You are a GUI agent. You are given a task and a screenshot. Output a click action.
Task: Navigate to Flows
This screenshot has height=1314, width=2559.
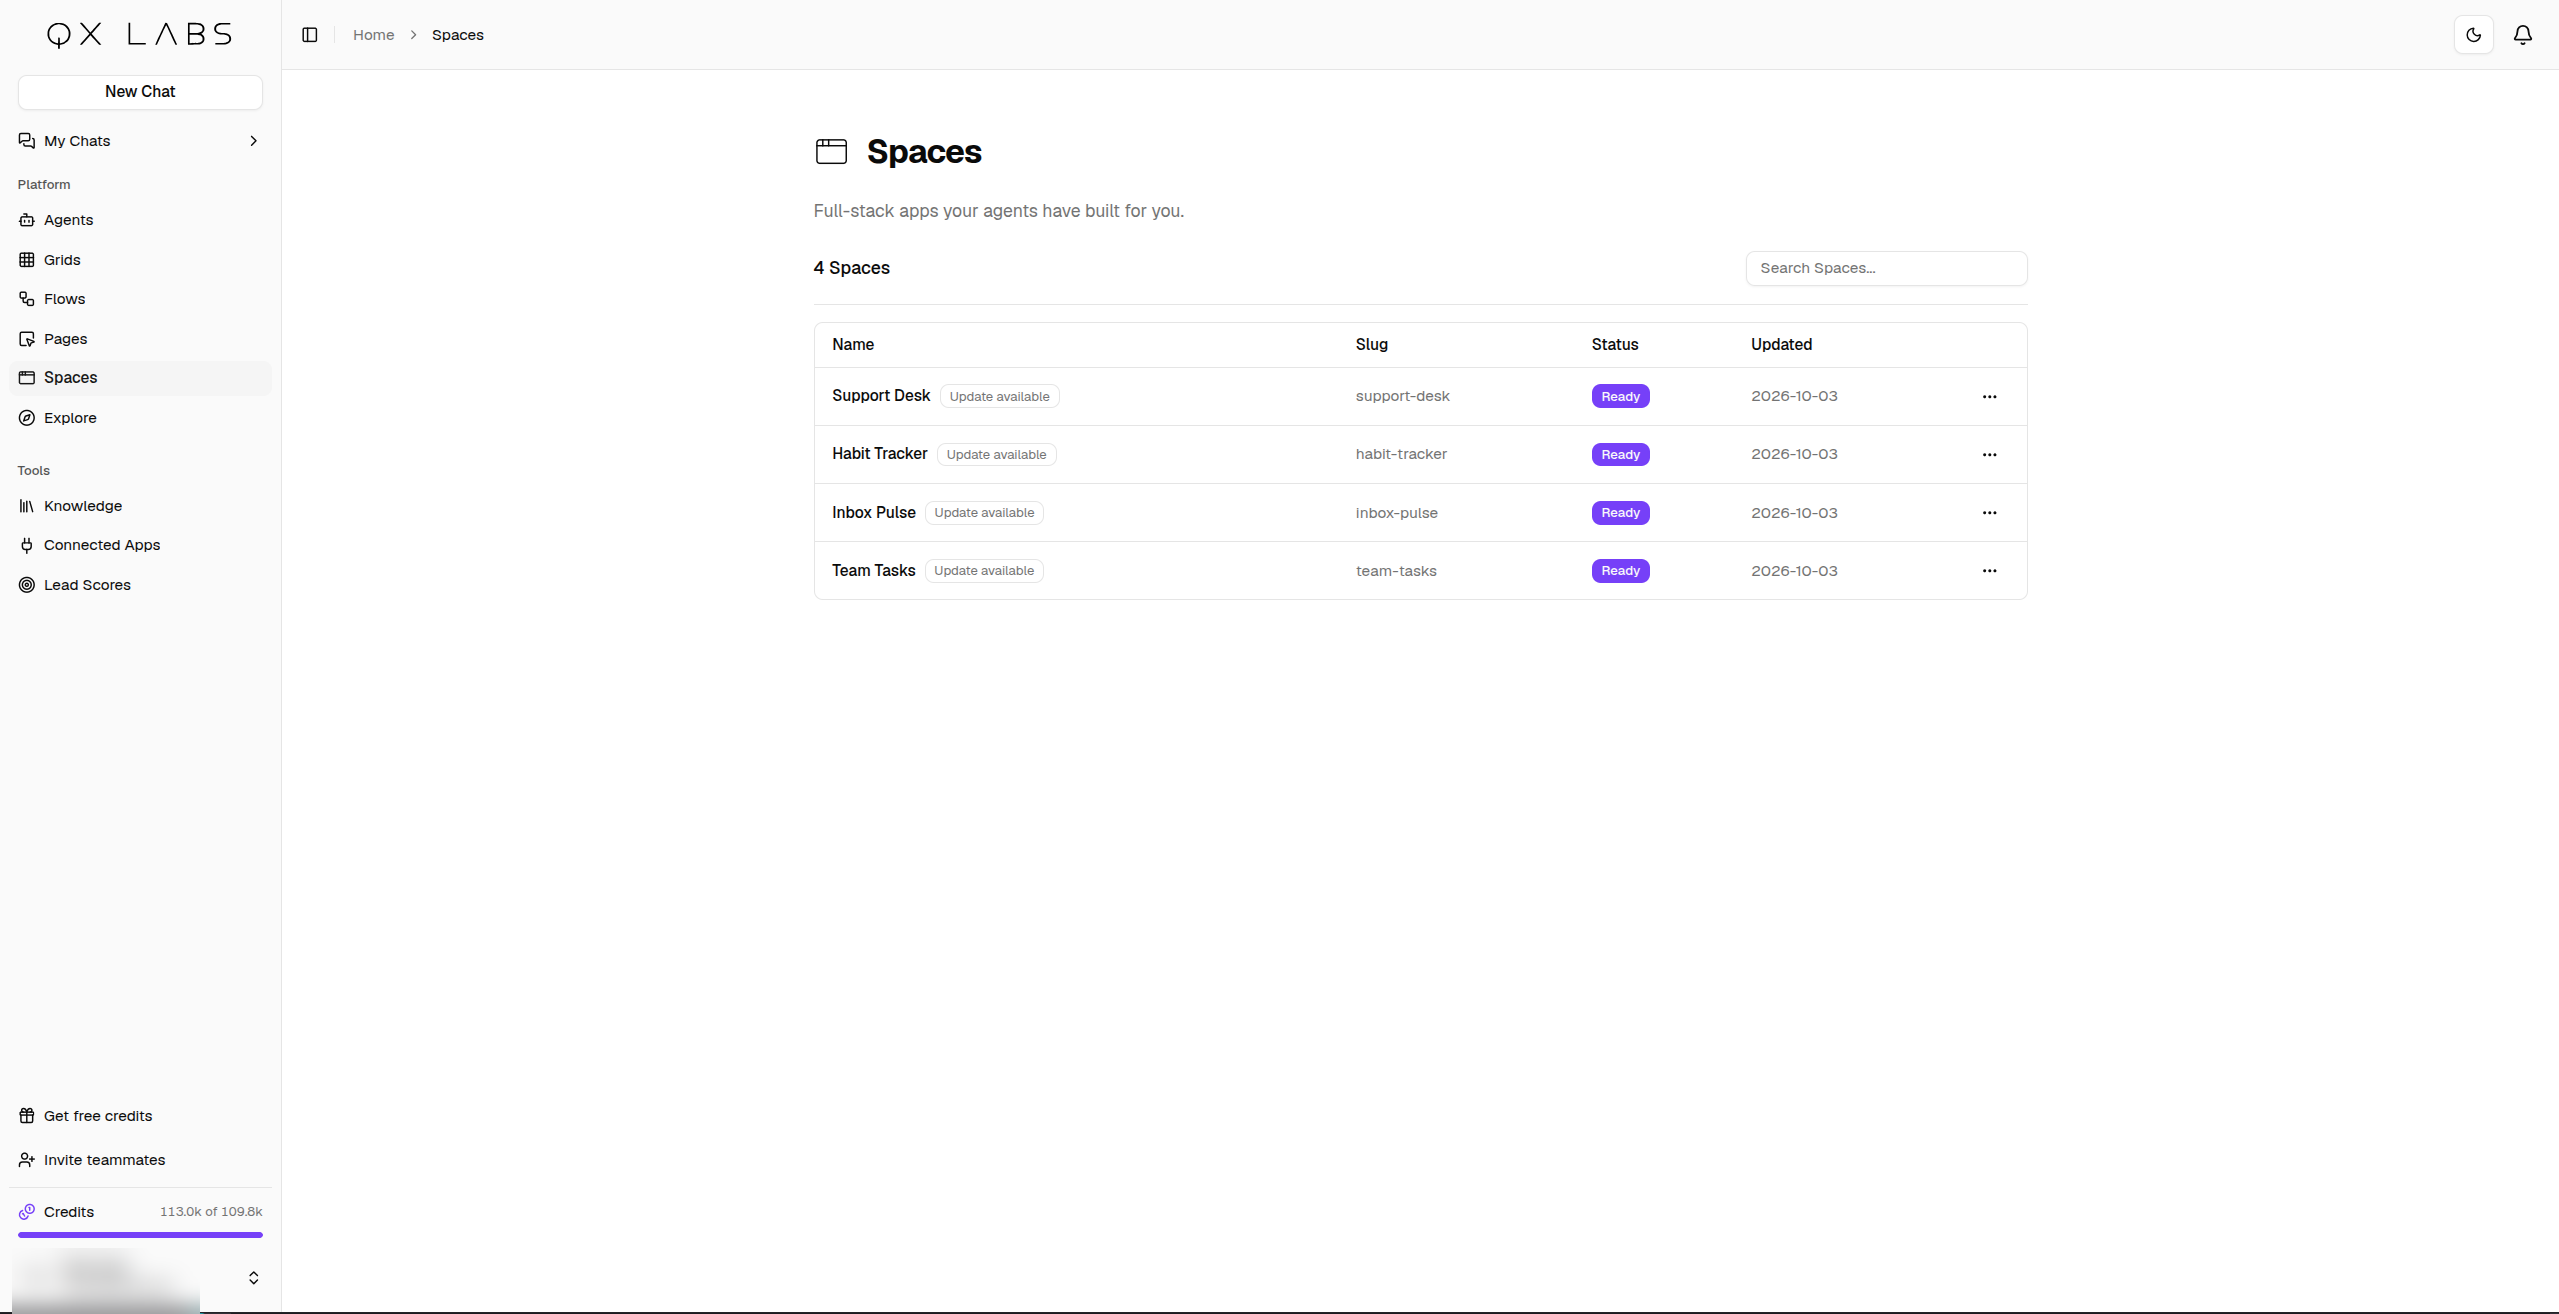[x=140, y=299]
